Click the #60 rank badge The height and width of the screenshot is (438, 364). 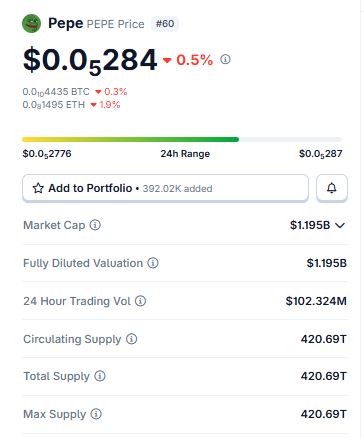pyautogui.click(x=165, y=24)
